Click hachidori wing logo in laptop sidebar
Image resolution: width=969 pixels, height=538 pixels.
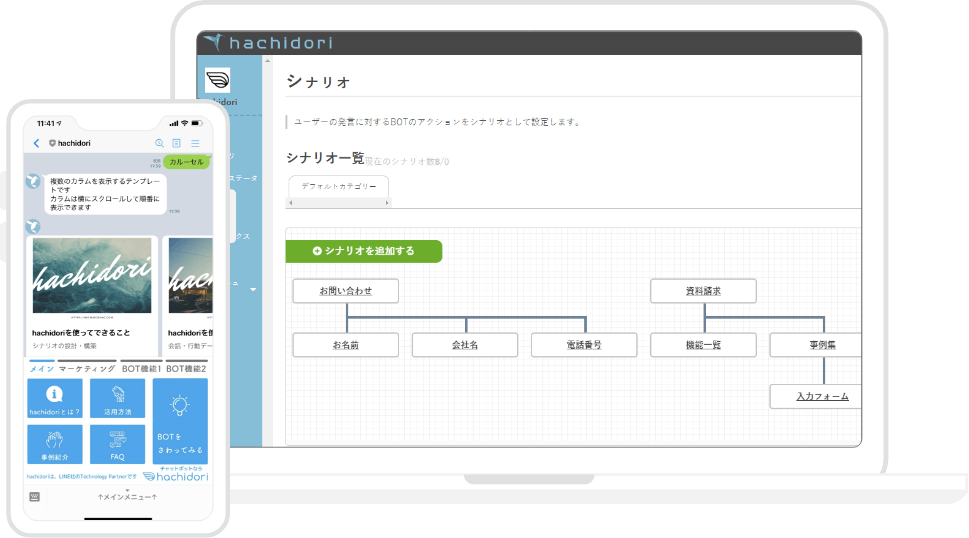[218, 80]
